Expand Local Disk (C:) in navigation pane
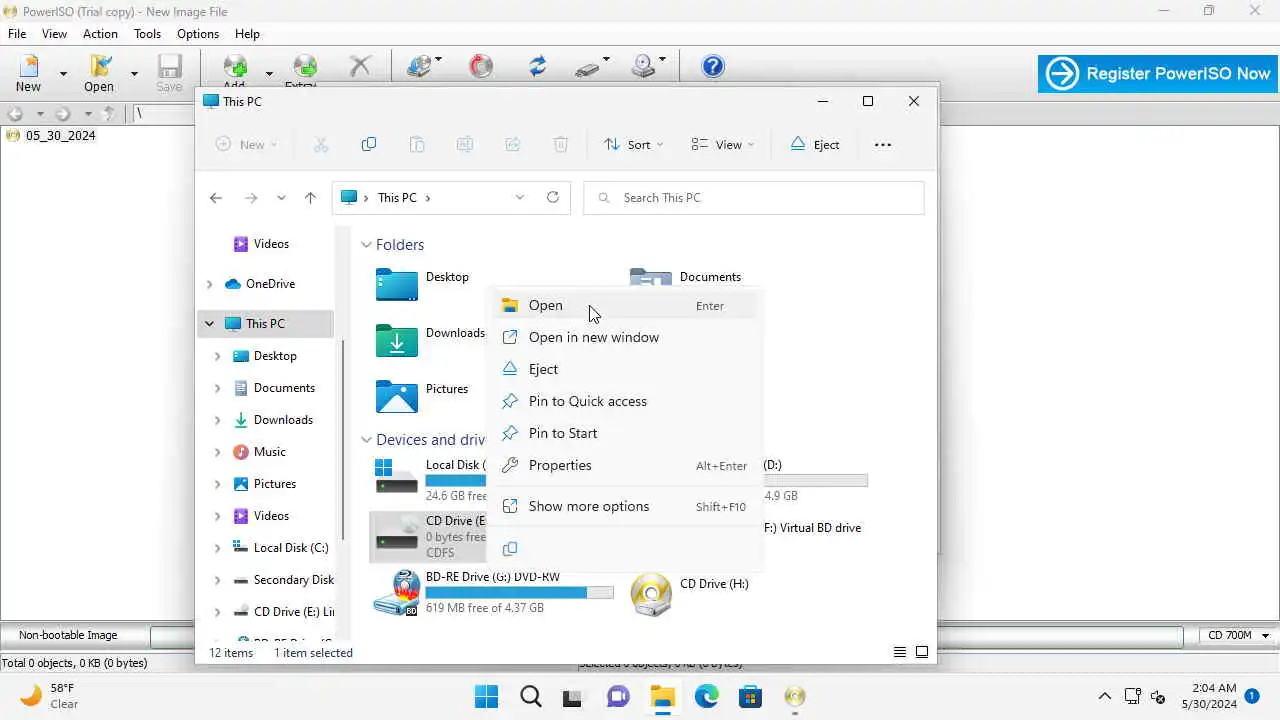Image resolution: width=1280 pixels, height=720 pixels. (217, 548)
